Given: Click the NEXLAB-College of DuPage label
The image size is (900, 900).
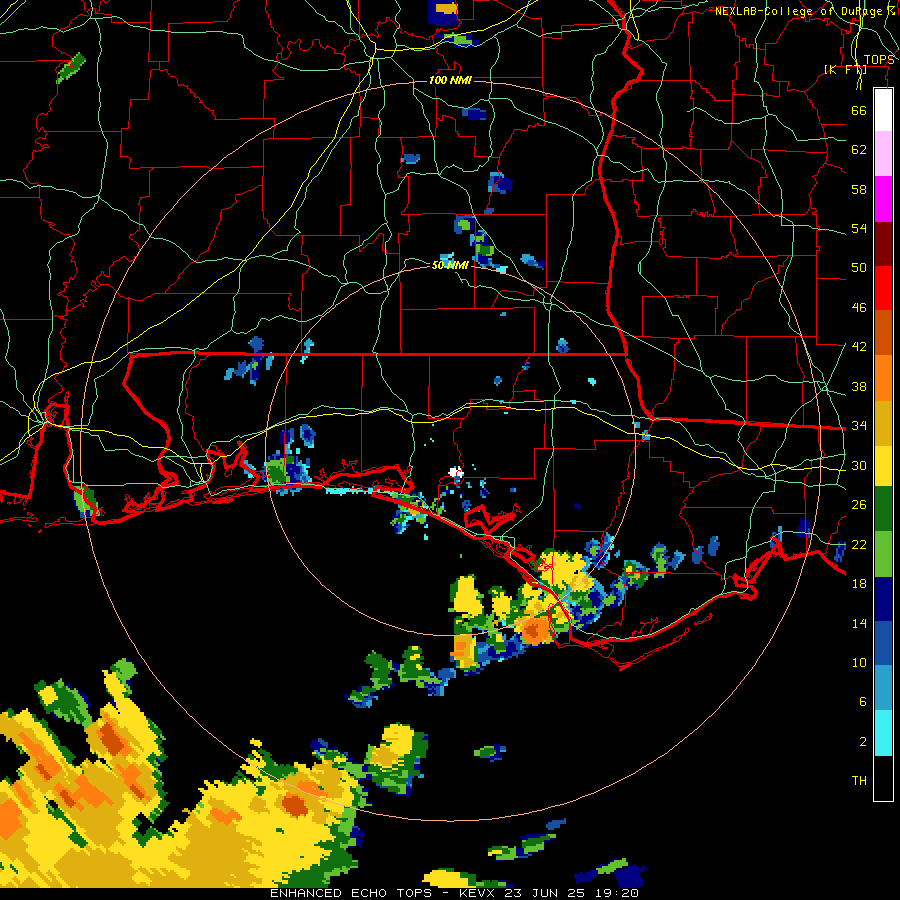Looking at the screenshot, I should click(x=804, y=11).
